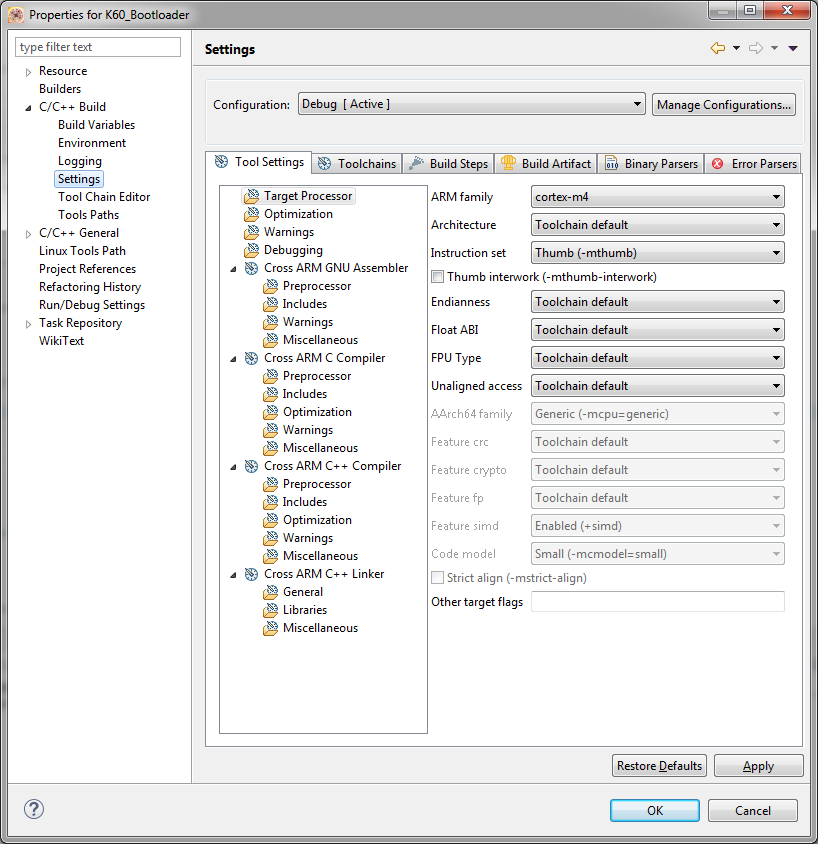Click the tree Optimization icon under Target Processor
Viewport: 818px width, 844px height.
251,214
